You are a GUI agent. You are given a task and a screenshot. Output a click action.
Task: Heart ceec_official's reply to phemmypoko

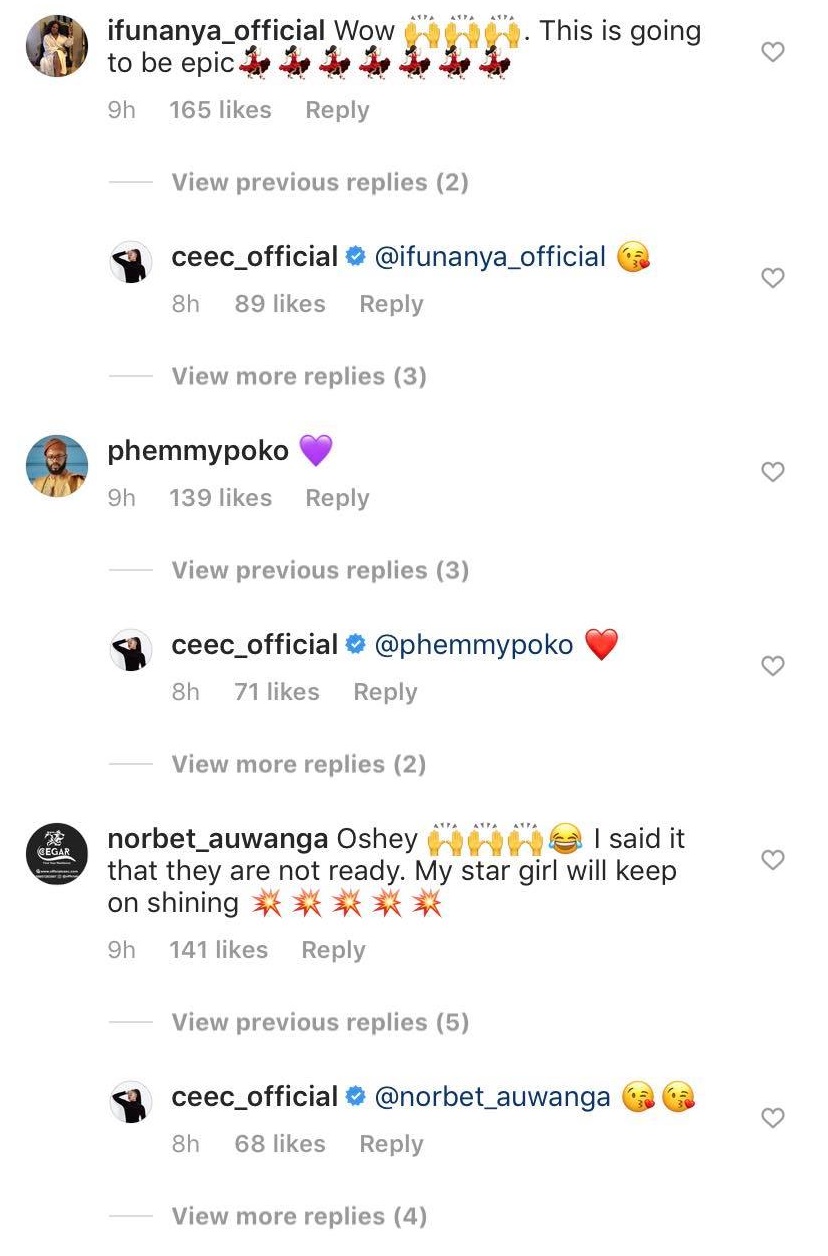tap(773, 666)
